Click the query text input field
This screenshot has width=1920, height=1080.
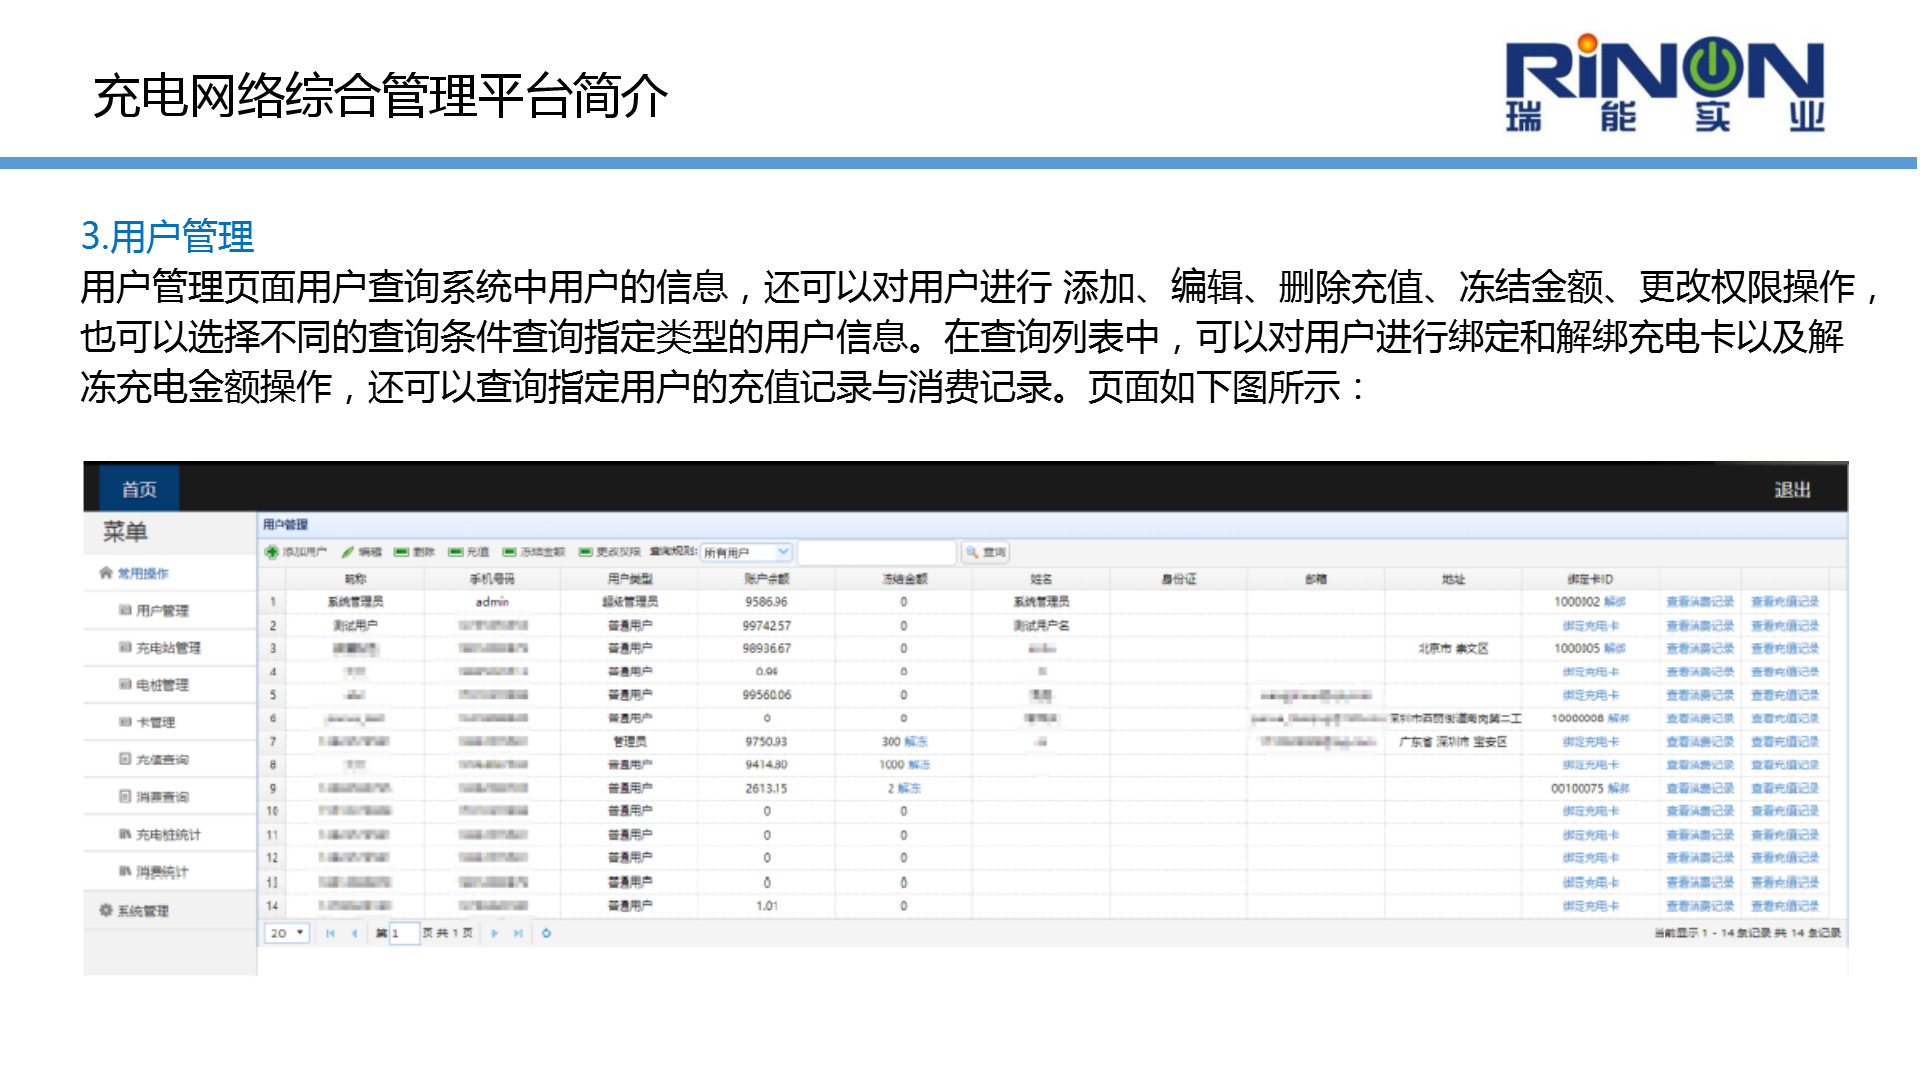pos(876,552)
